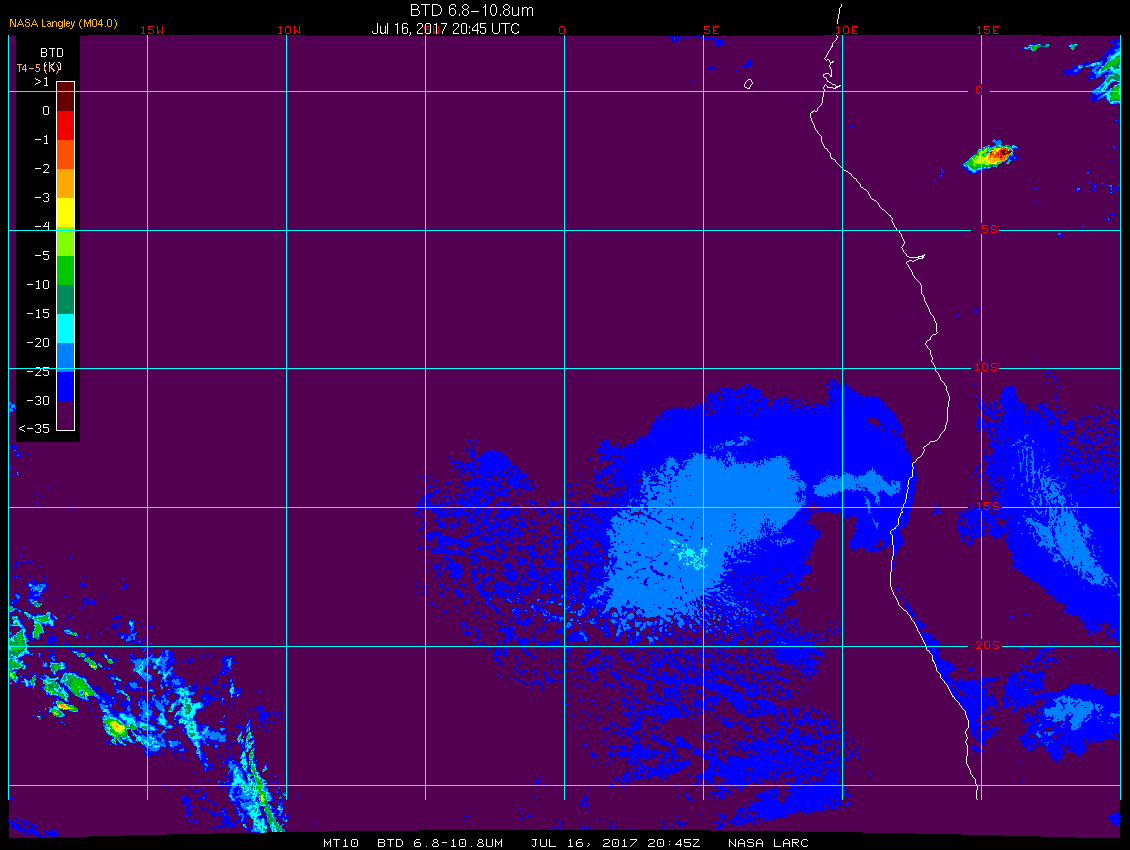Click the cyan spot inside the light-blue cloud

tap(690, 554)
